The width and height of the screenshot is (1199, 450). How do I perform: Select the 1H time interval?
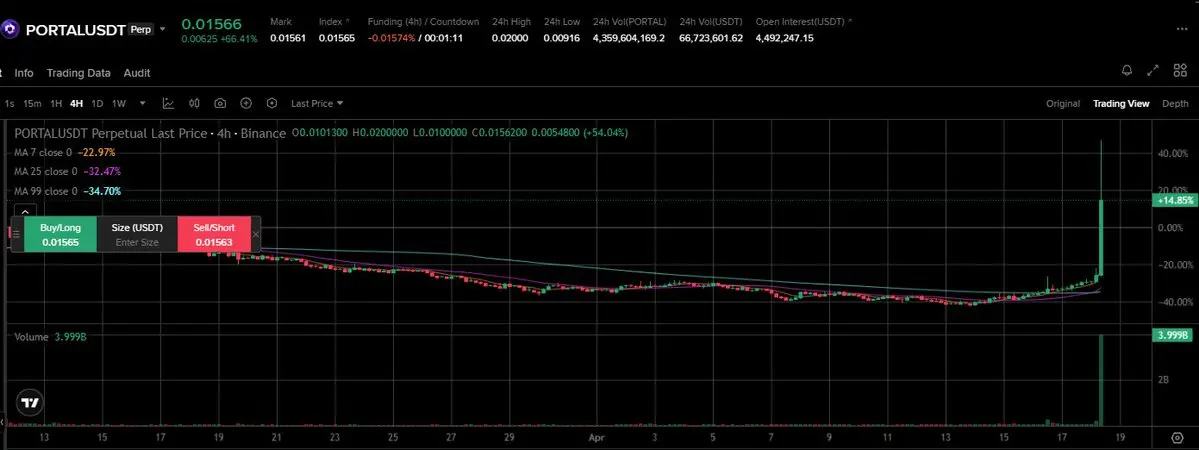tap(56, 103)
